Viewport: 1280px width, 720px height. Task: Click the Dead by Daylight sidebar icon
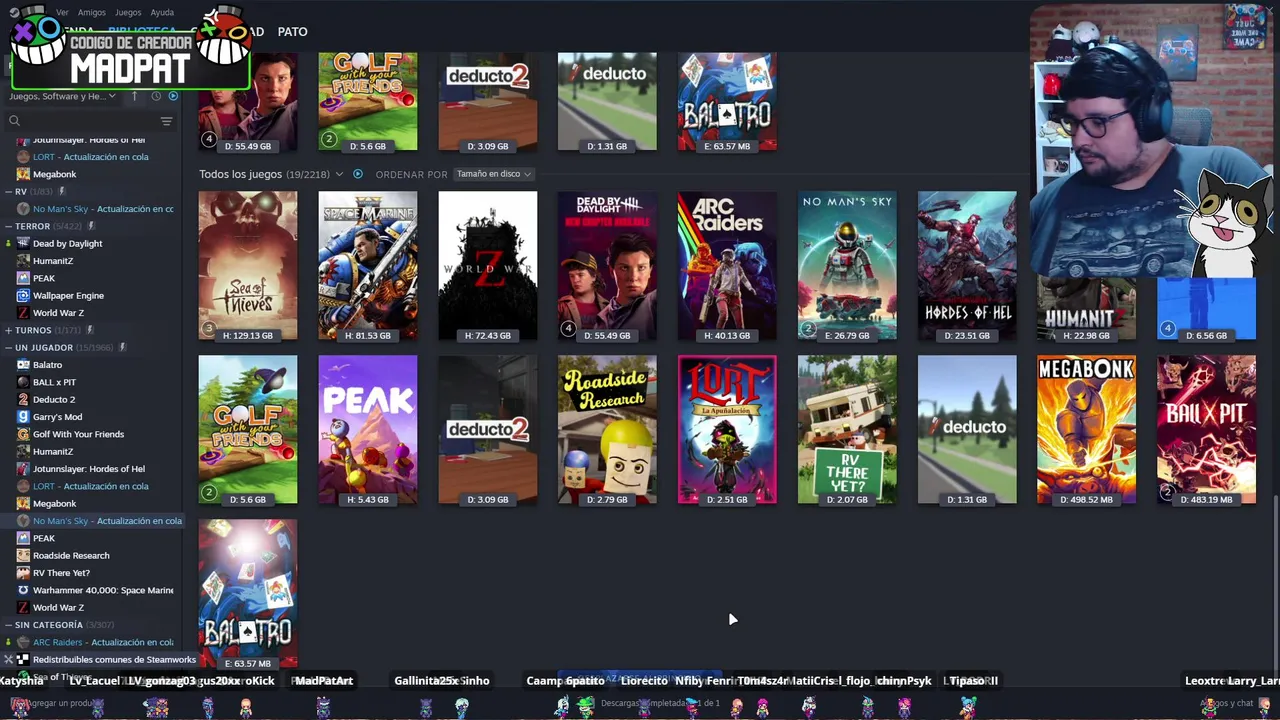tap(23, 243)
